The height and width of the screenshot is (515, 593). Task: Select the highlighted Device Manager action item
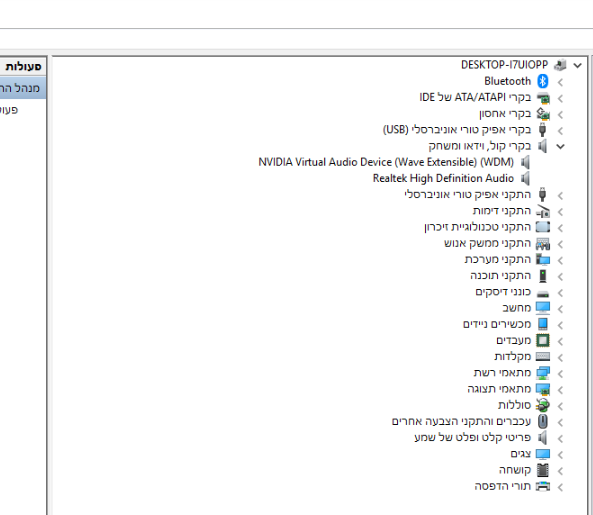click(x=23, y=88)
